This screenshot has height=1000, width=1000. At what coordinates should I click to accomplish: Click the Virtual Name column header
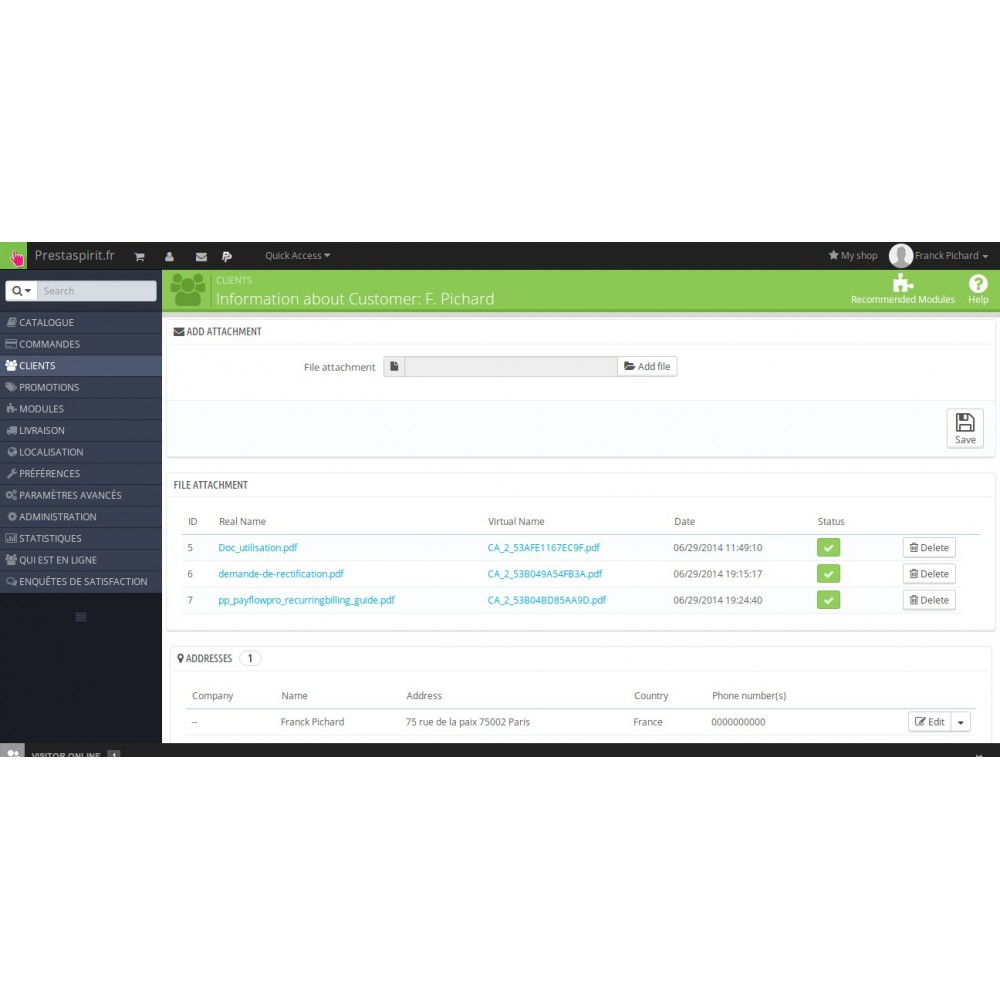(516, 522)
